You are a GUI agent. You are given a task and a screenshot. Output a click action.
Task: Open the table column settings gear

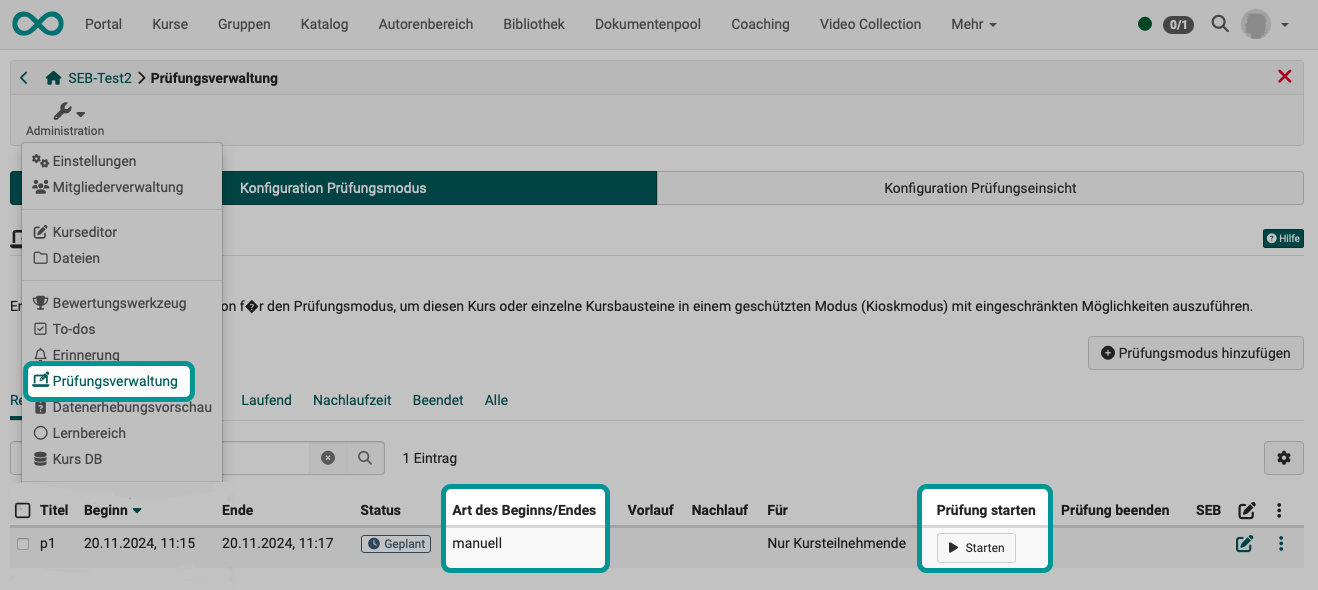point(1283,457)
